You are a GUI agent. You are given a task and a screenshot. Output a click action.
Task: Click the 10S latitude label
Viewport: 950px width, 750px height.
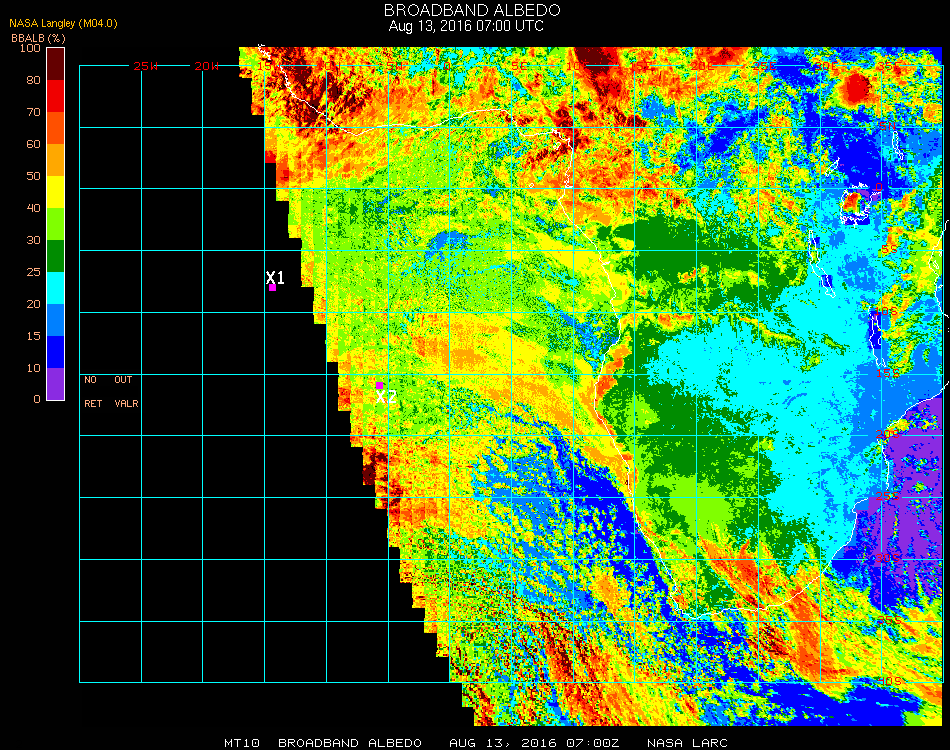[886, 311]
